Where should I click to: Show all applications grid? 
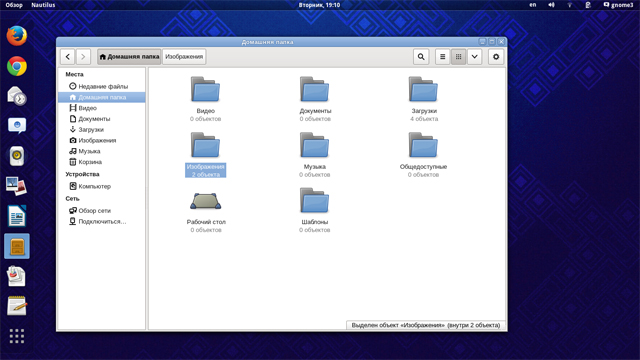click(x=17, y=336)
